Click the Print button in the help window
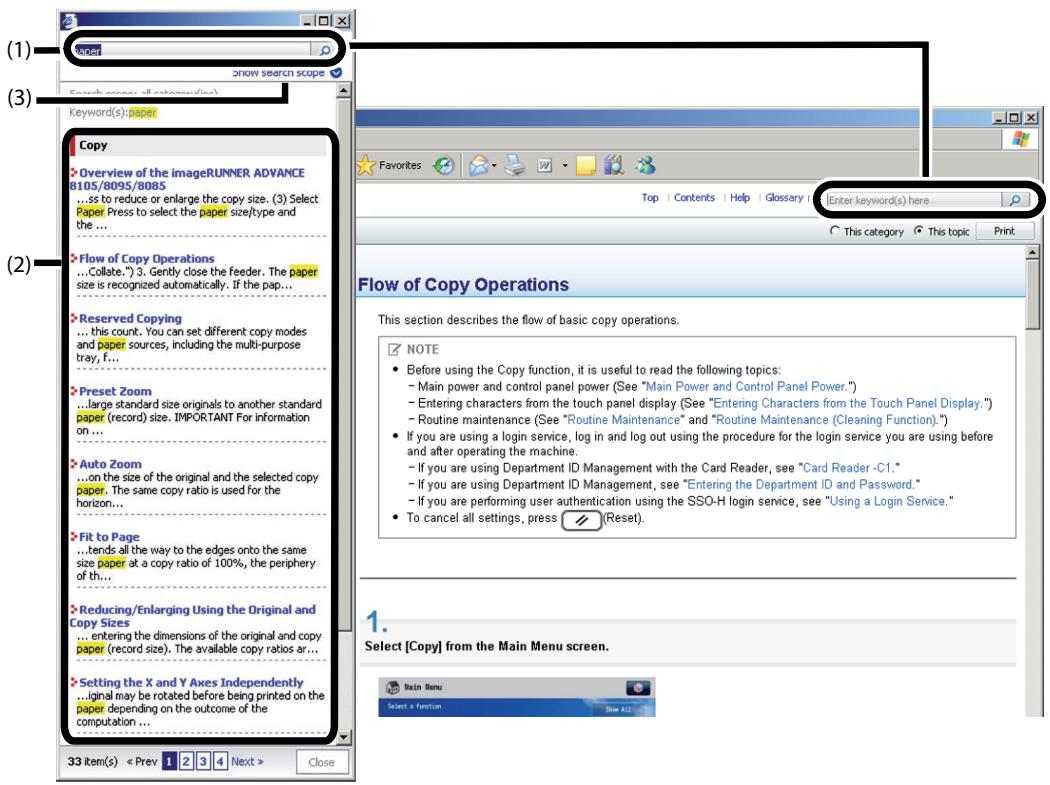The width and height of the screenshot is (1050, 785). pyautogui.click(x=1004, y=231)
